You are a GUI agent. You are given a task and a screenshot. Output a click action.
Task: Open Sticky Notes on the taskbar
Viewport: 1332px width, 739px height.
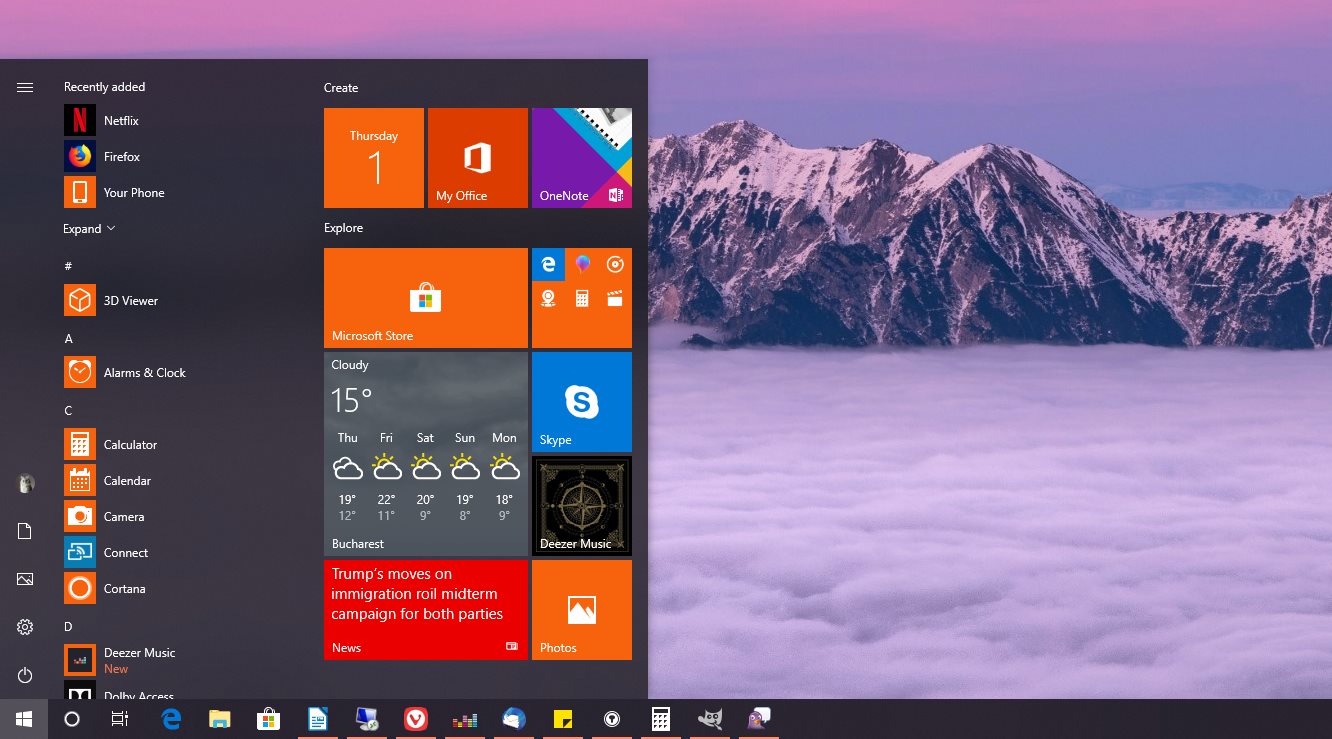[562, 719]
